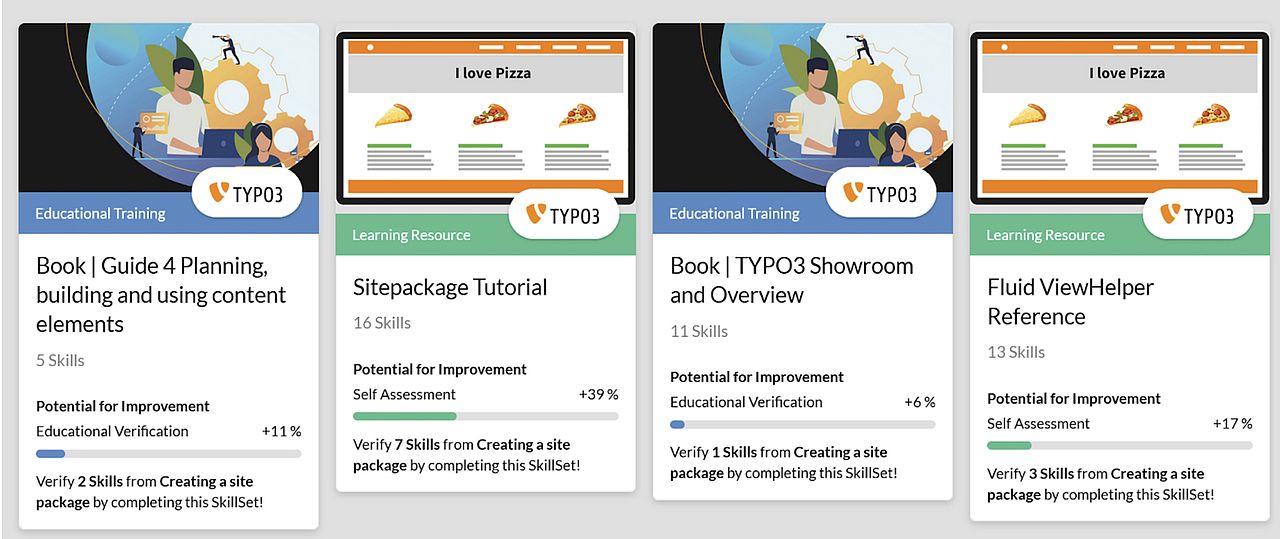This screenshot has width=1280, height=539.
Task: Click the TYPO3 logo badge on Fluid ViewHelper card
Action: coord(1198,214)
